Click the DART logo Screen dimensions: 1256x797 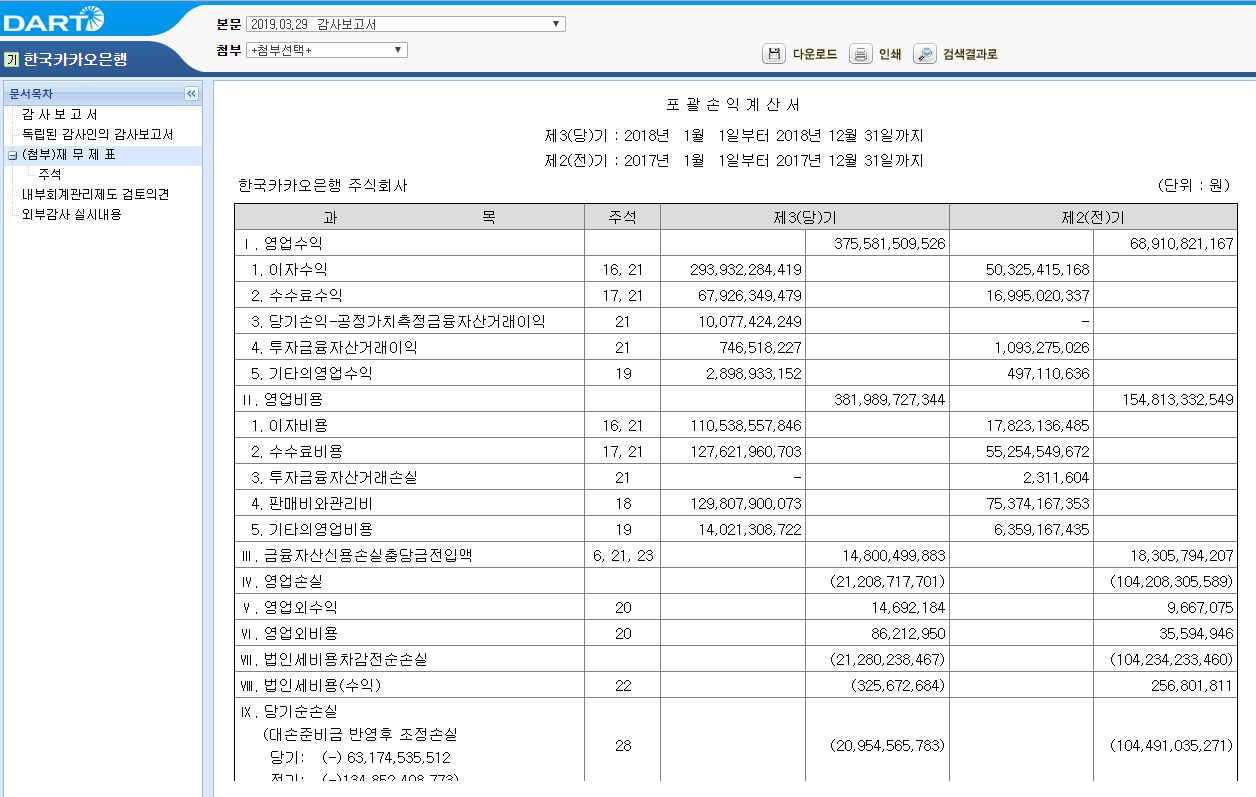coord(54,18)
